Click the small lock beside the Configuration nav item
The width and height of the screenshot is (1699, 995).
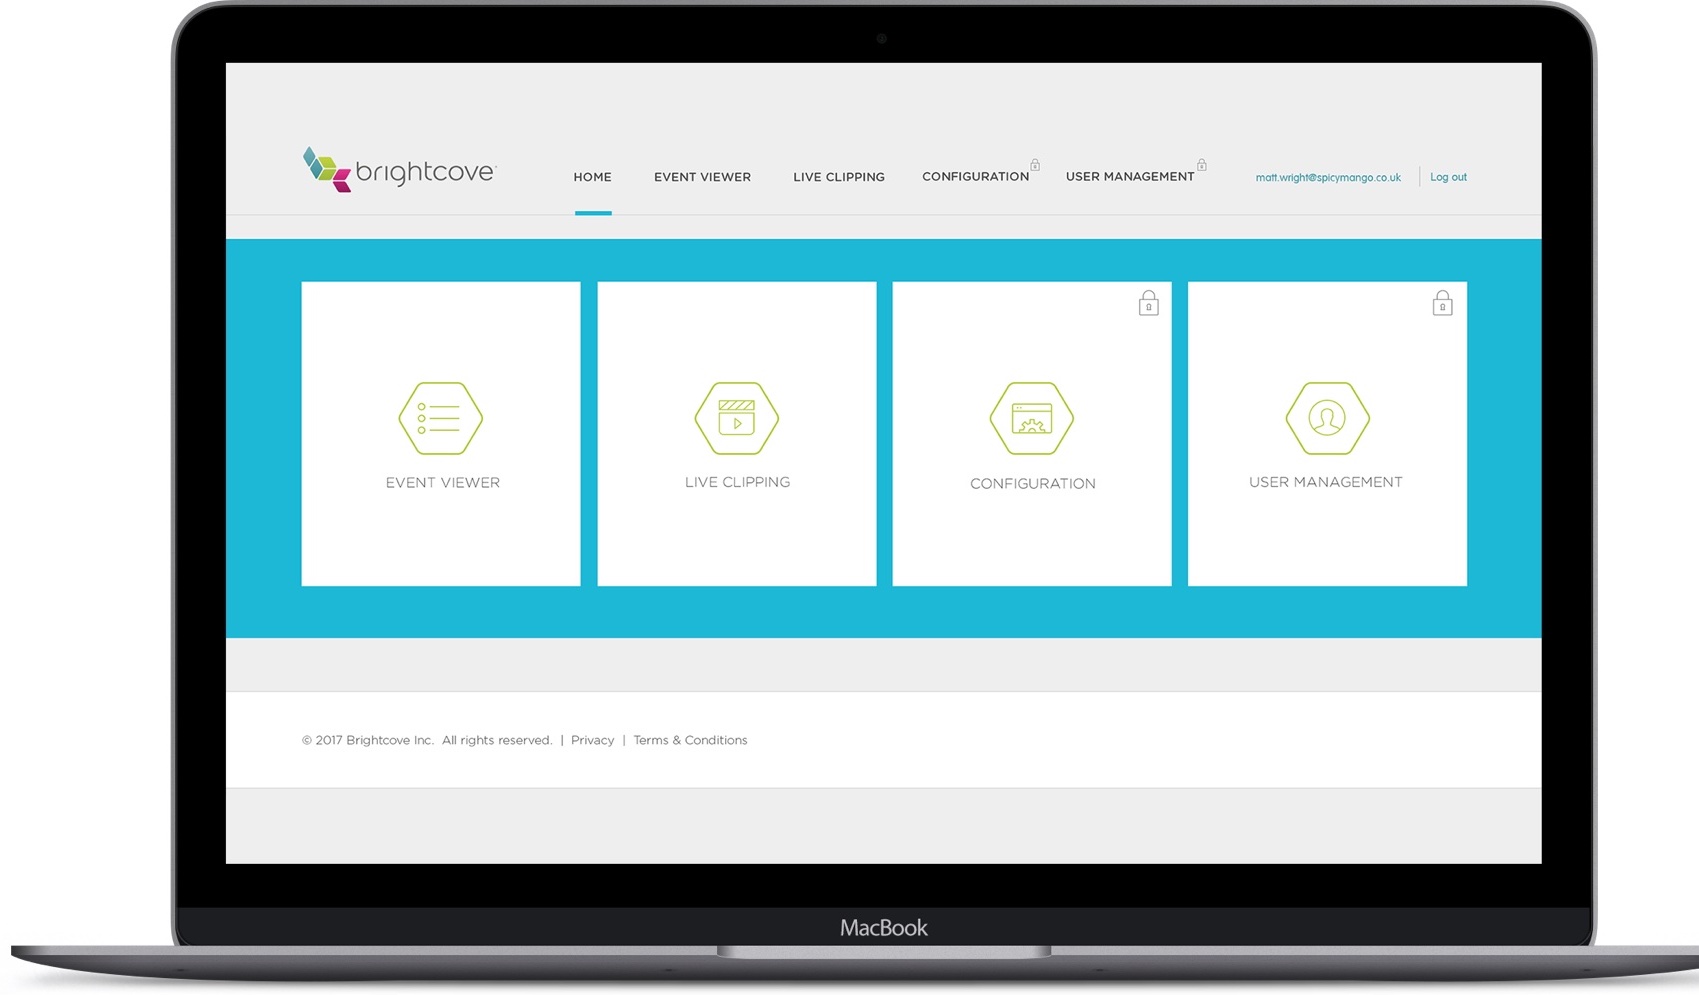(1035, 165)
